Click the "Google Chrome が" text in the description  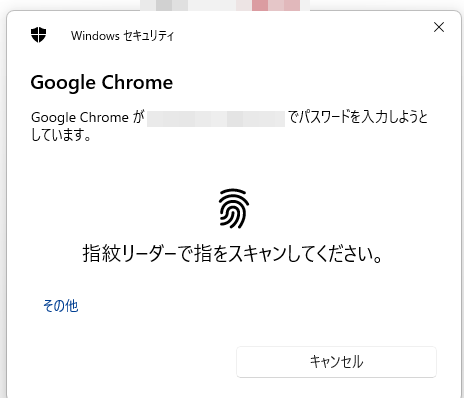(x=88, y=118)
